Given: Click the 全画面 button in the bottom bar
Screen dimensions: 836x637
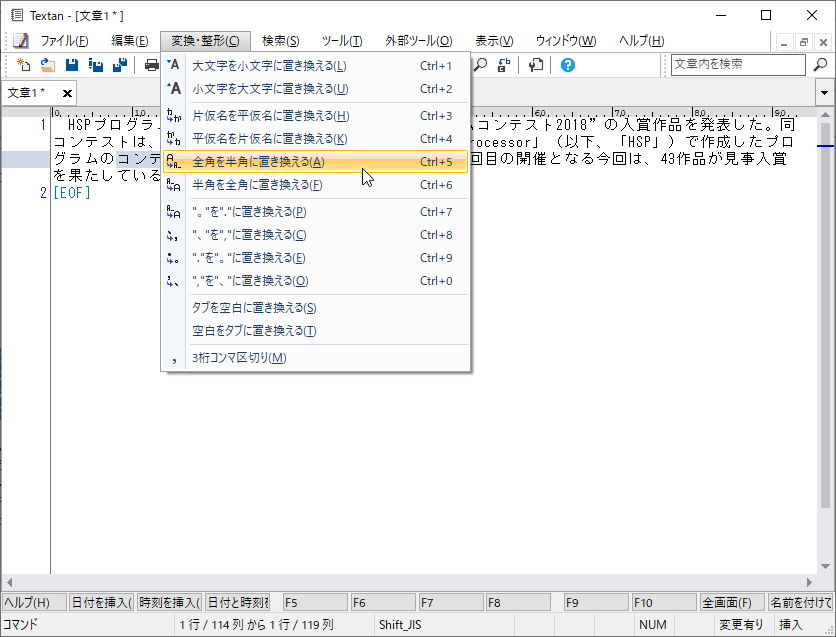Looking at the screenshot, I should click(731, 601).
